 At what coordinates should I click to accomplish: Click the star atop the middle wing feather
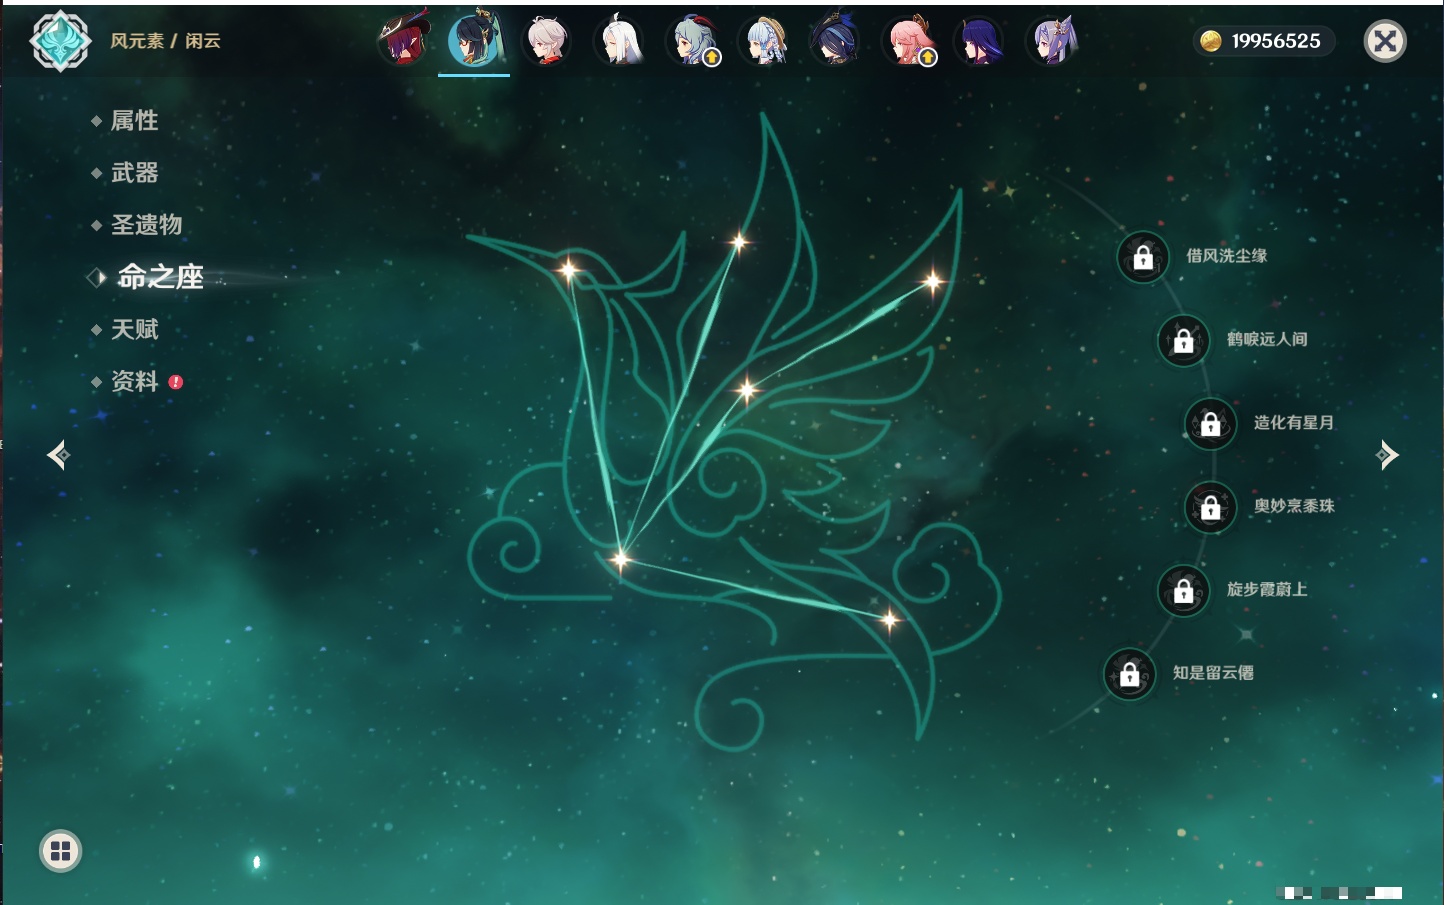739,241
